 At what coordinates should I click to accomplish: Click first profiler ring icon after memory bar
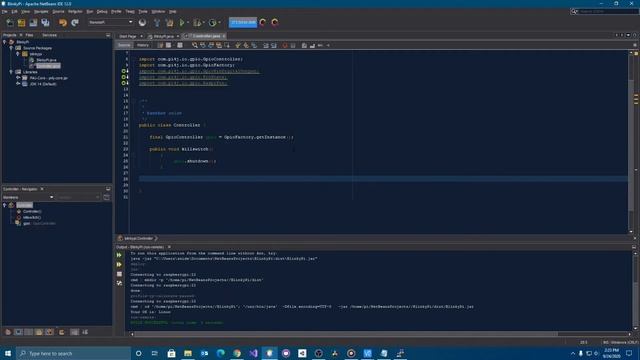pos(263,22)
